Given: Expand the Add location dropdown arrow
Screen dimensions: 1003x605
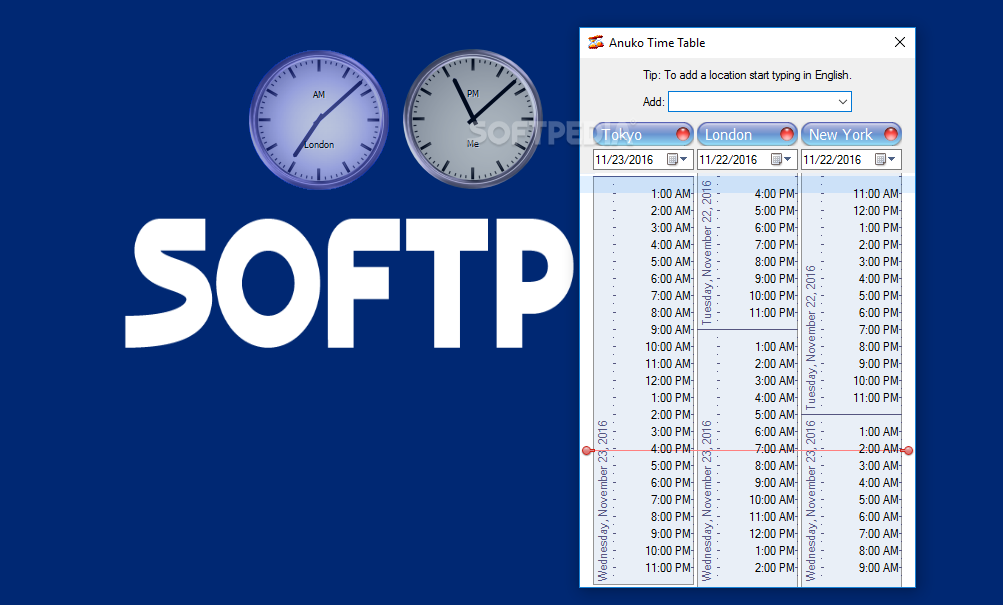Looking at the screenshot, I should tap(842, 102).
